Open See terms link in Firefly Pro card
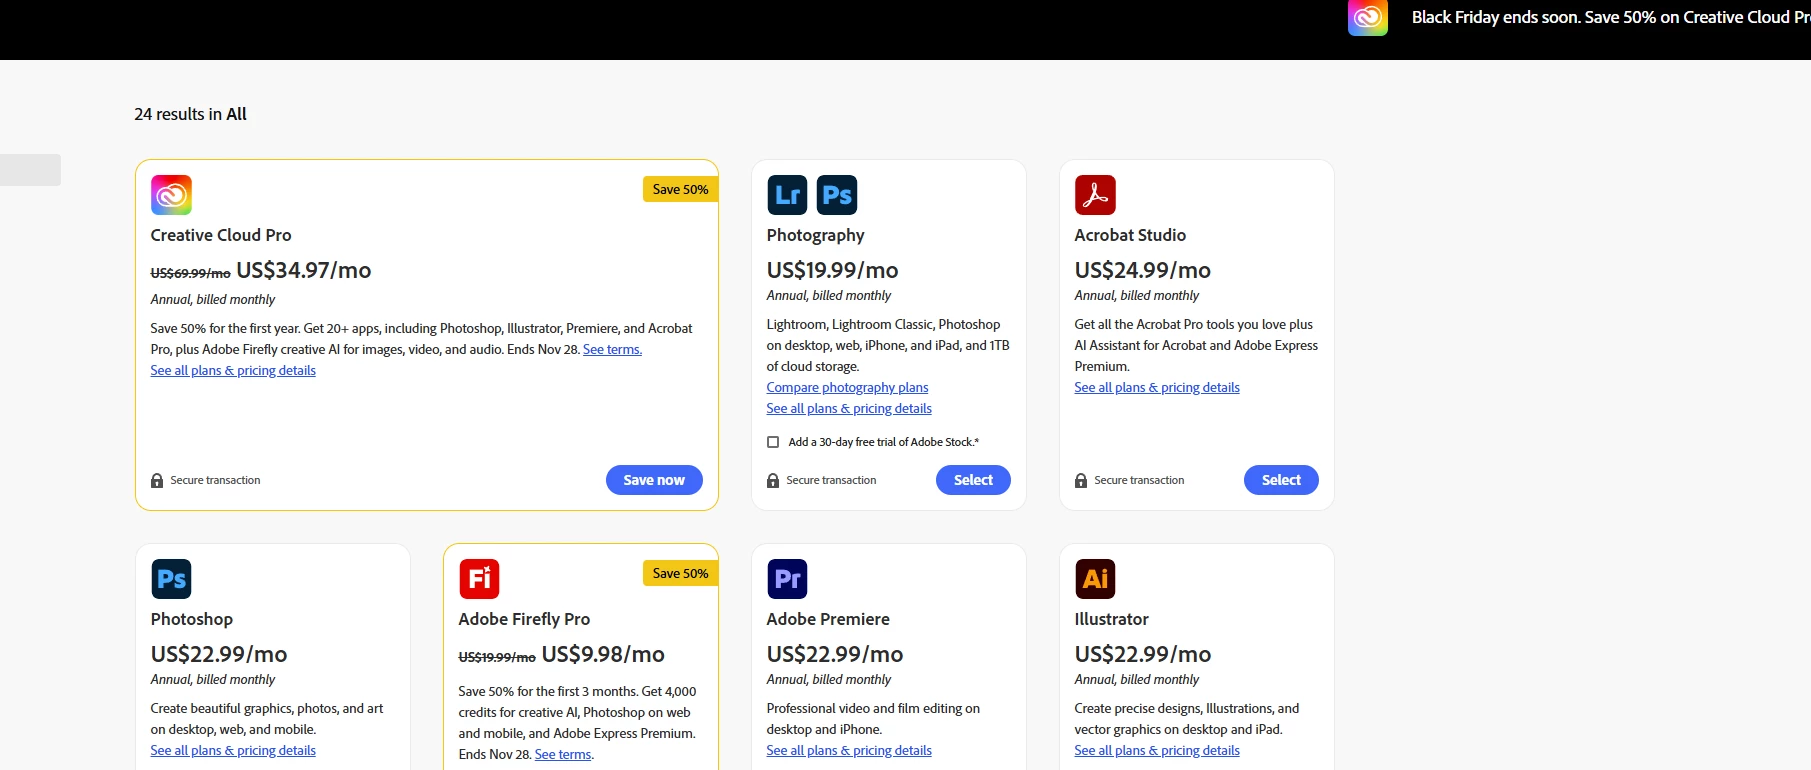The image size is (1811, 770). (x=563, y=754)
